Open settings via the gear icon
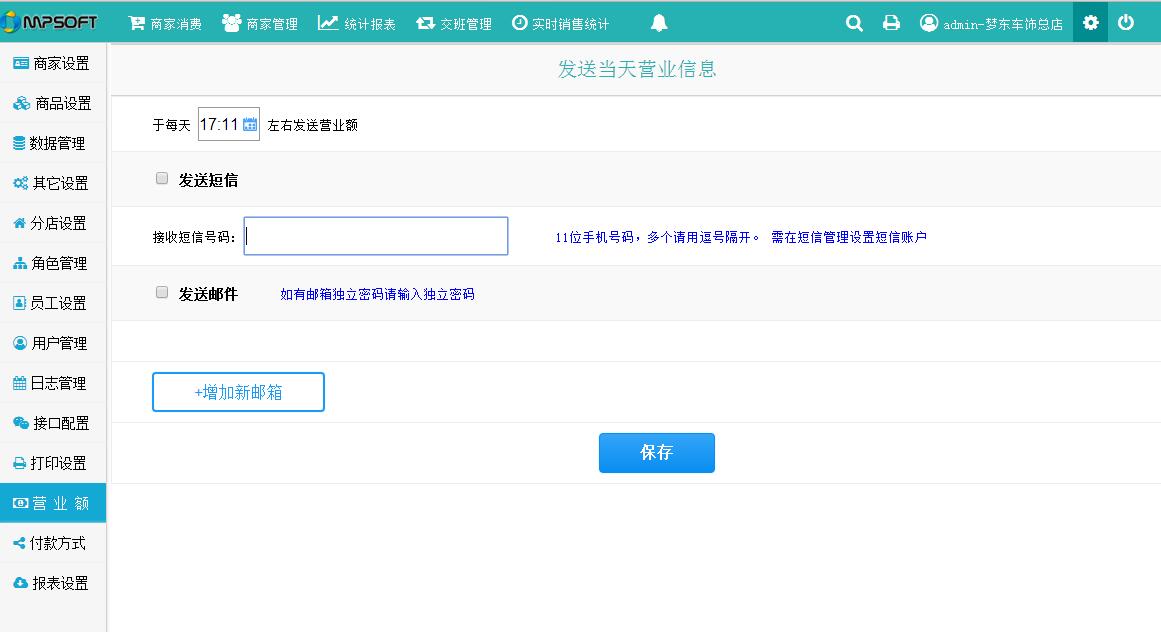The image size is (1161, 632). [1090, 22]
